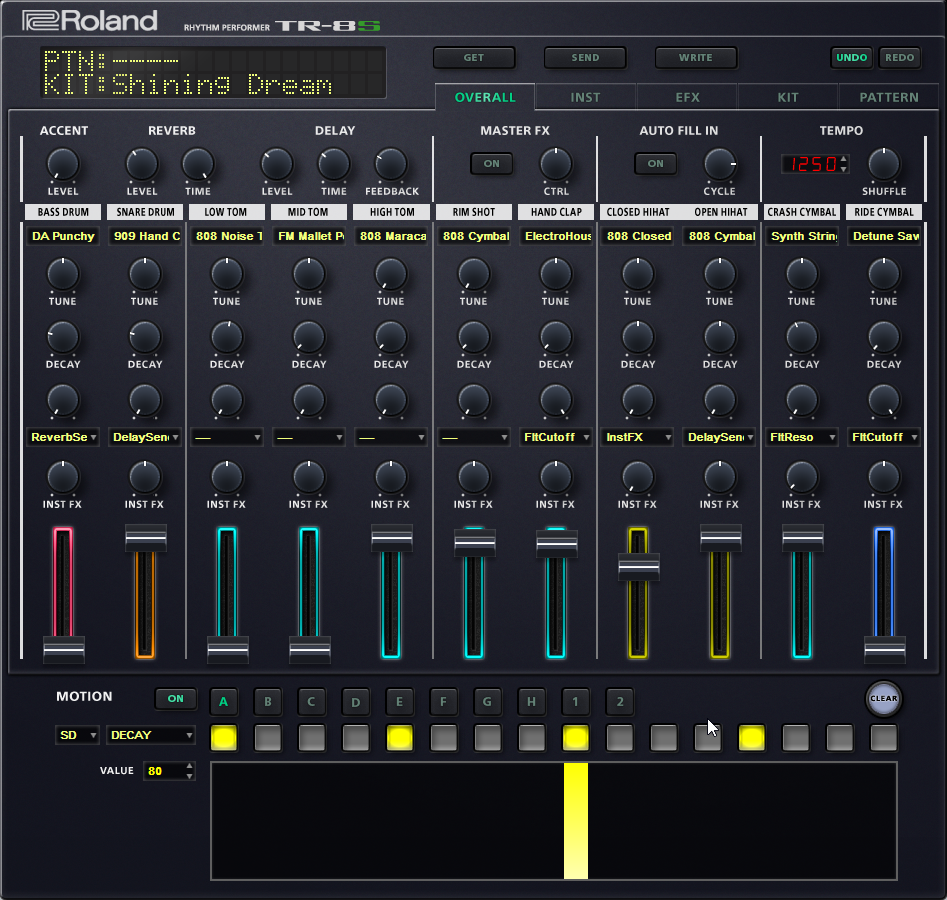Screen dimensions: 947x900
Task: Disable the fifth motion step pad
Action: (400, 738)
